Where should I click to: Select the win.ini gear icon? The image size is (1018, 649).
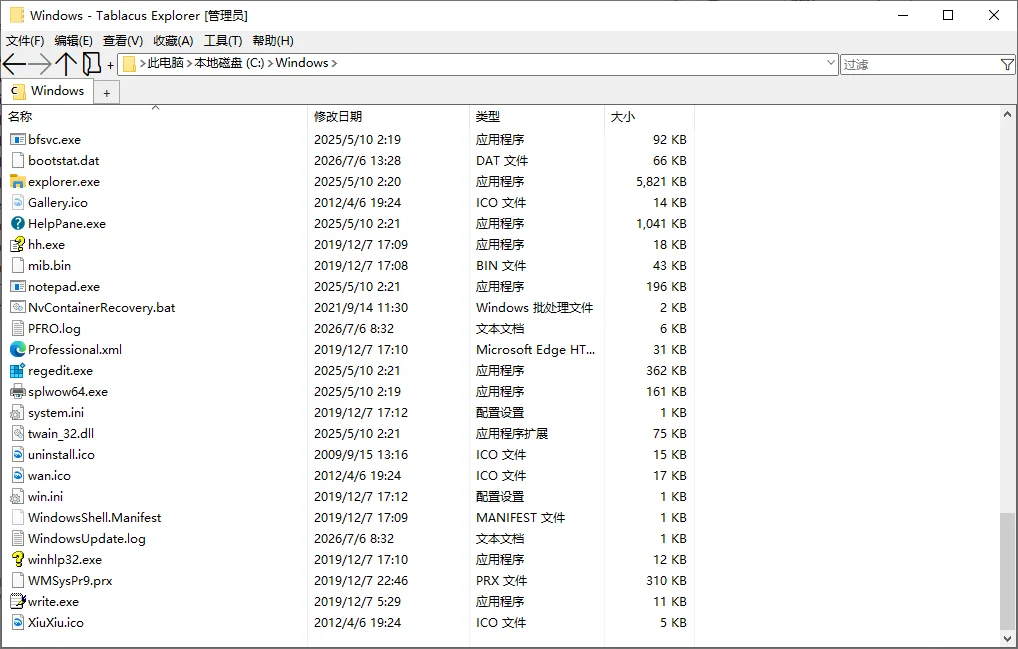pyautogui.click(x=18, y=496)
